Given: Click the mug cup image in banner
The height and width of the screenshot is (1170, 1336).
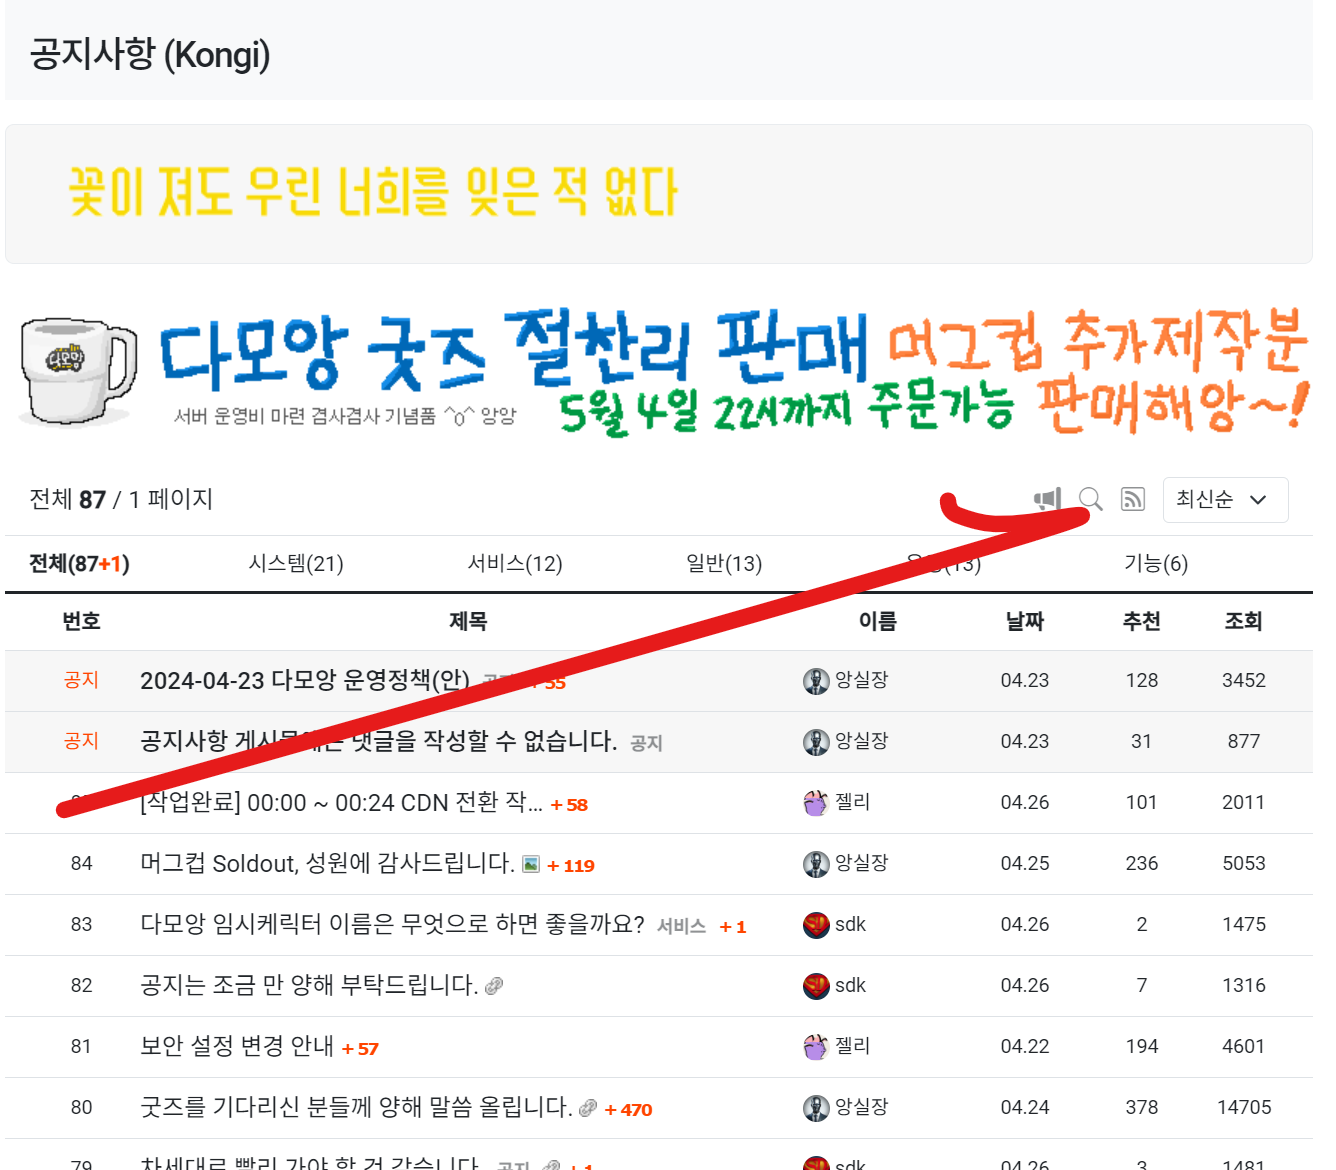Looking at the screenshot, I should pos(78,371).
